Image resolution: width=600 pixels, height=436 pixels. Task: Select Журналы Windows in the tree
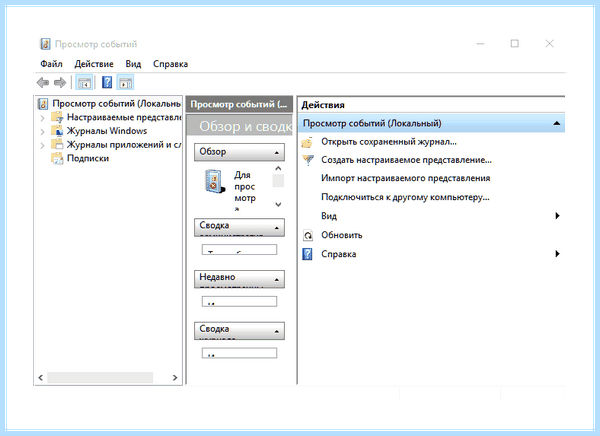point(107,131)
